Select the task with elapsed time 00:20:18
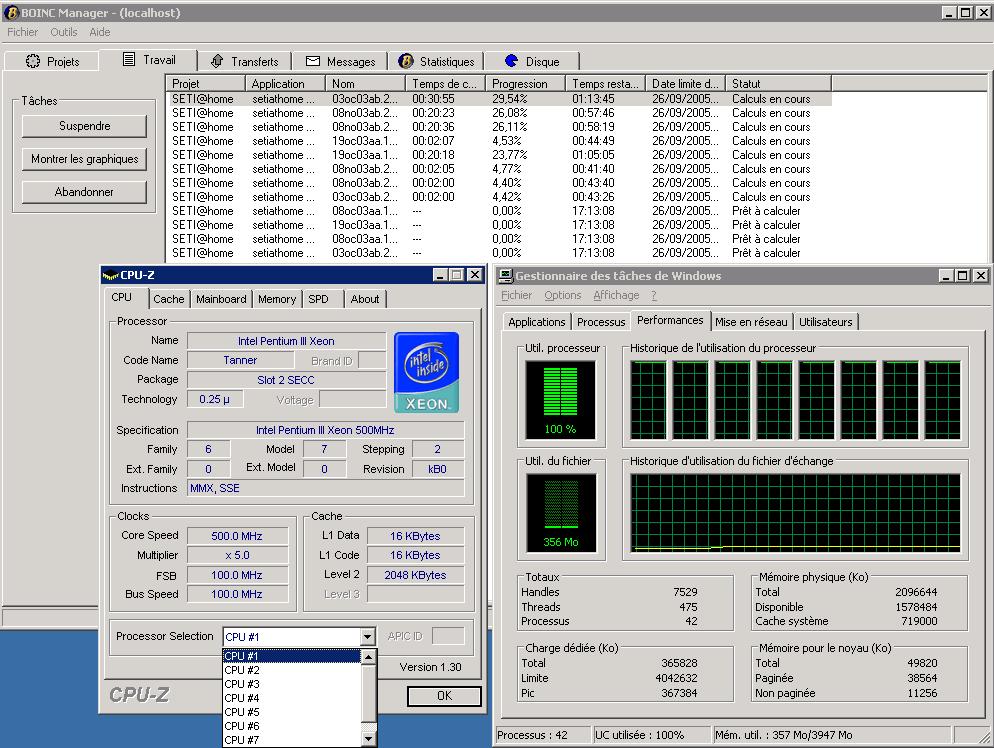 (x=499, y=155)
